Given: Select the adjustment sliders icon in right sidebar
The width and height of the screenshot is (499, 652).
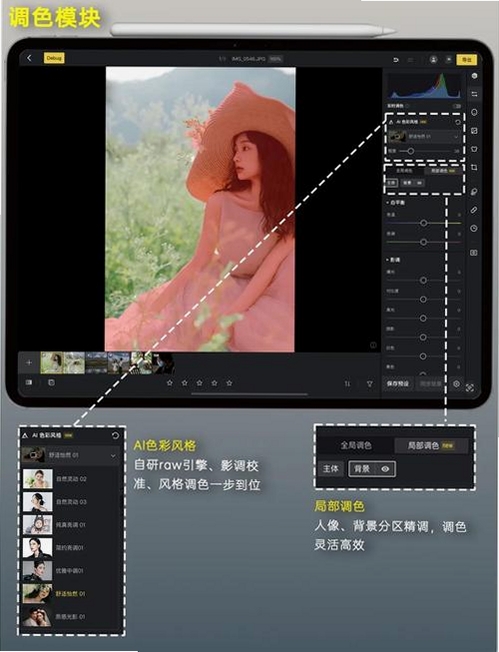Looking at the screenshot, I should click(x=474, y=94).
